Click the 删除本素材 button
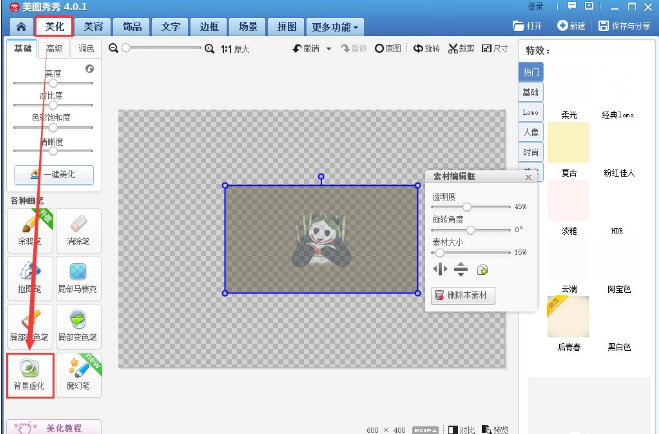The image size is (659, 434). (x=463, y=296)
